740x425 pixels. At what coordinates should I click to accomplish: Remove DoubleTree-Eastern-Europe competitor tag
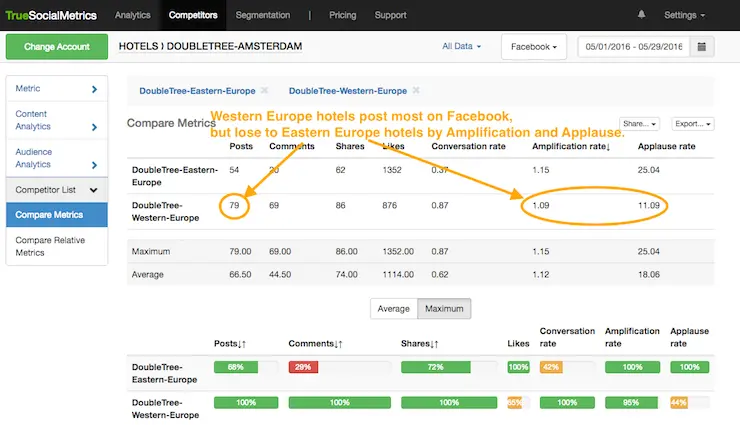click(264, 91)
